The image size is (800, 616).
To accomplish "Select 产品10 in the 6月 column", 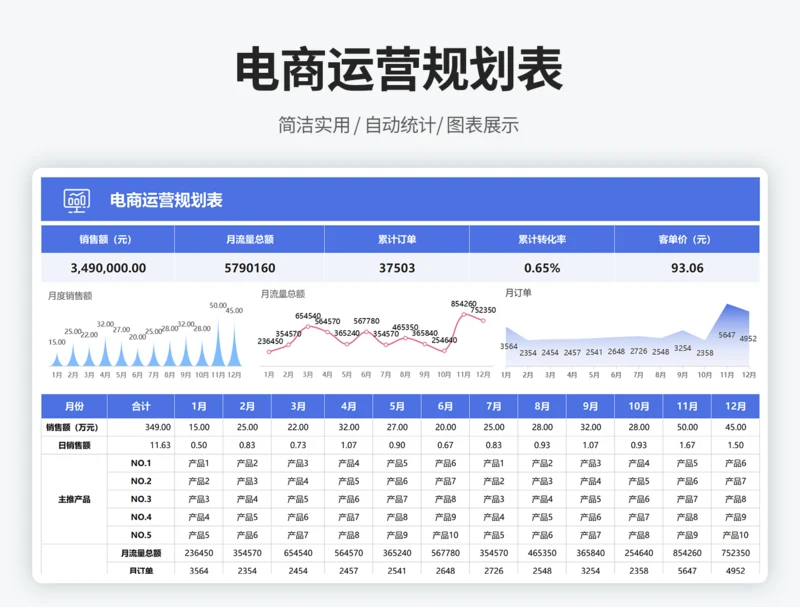I will (445, 535).
